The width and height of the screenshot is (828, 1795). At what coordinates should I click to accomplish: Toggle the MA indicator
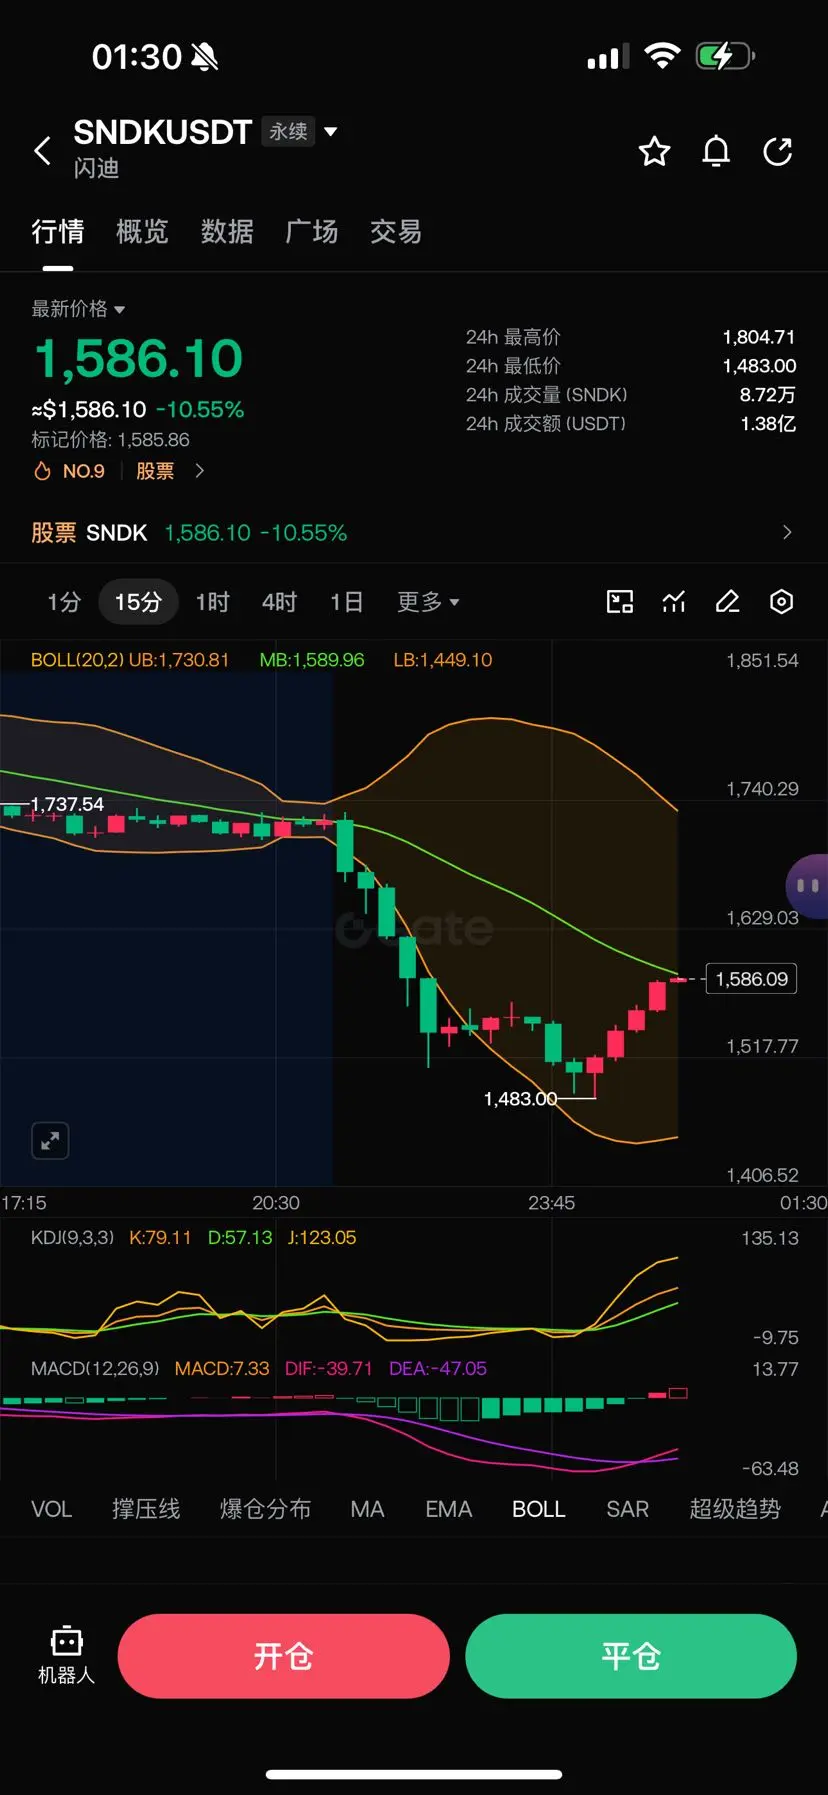tap(367, 1509)
